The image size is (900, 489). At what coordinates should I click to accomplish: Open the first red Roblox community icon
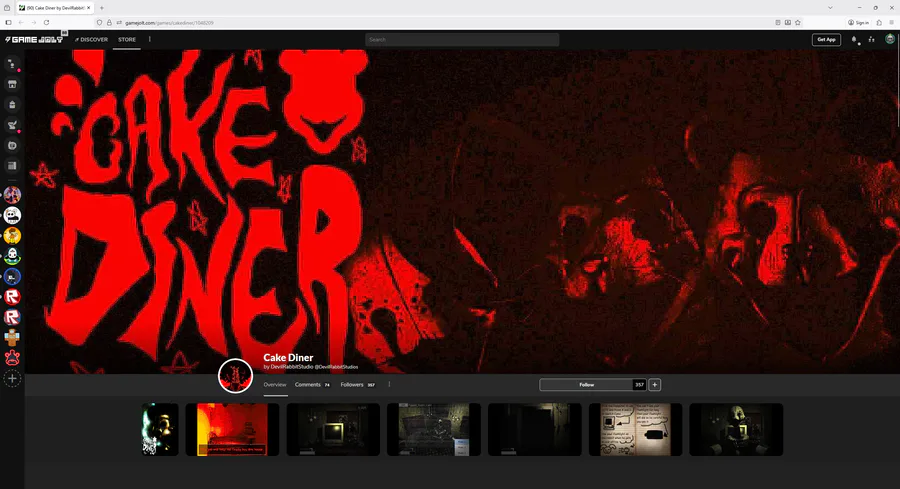click(x=12, y=297)
